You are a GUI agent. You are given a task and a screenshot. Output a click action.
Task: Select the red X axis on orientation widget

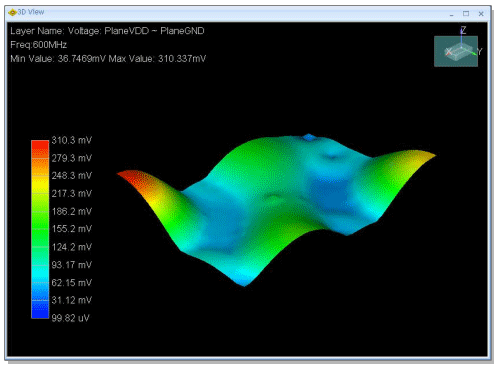click(x=448, y=52)
